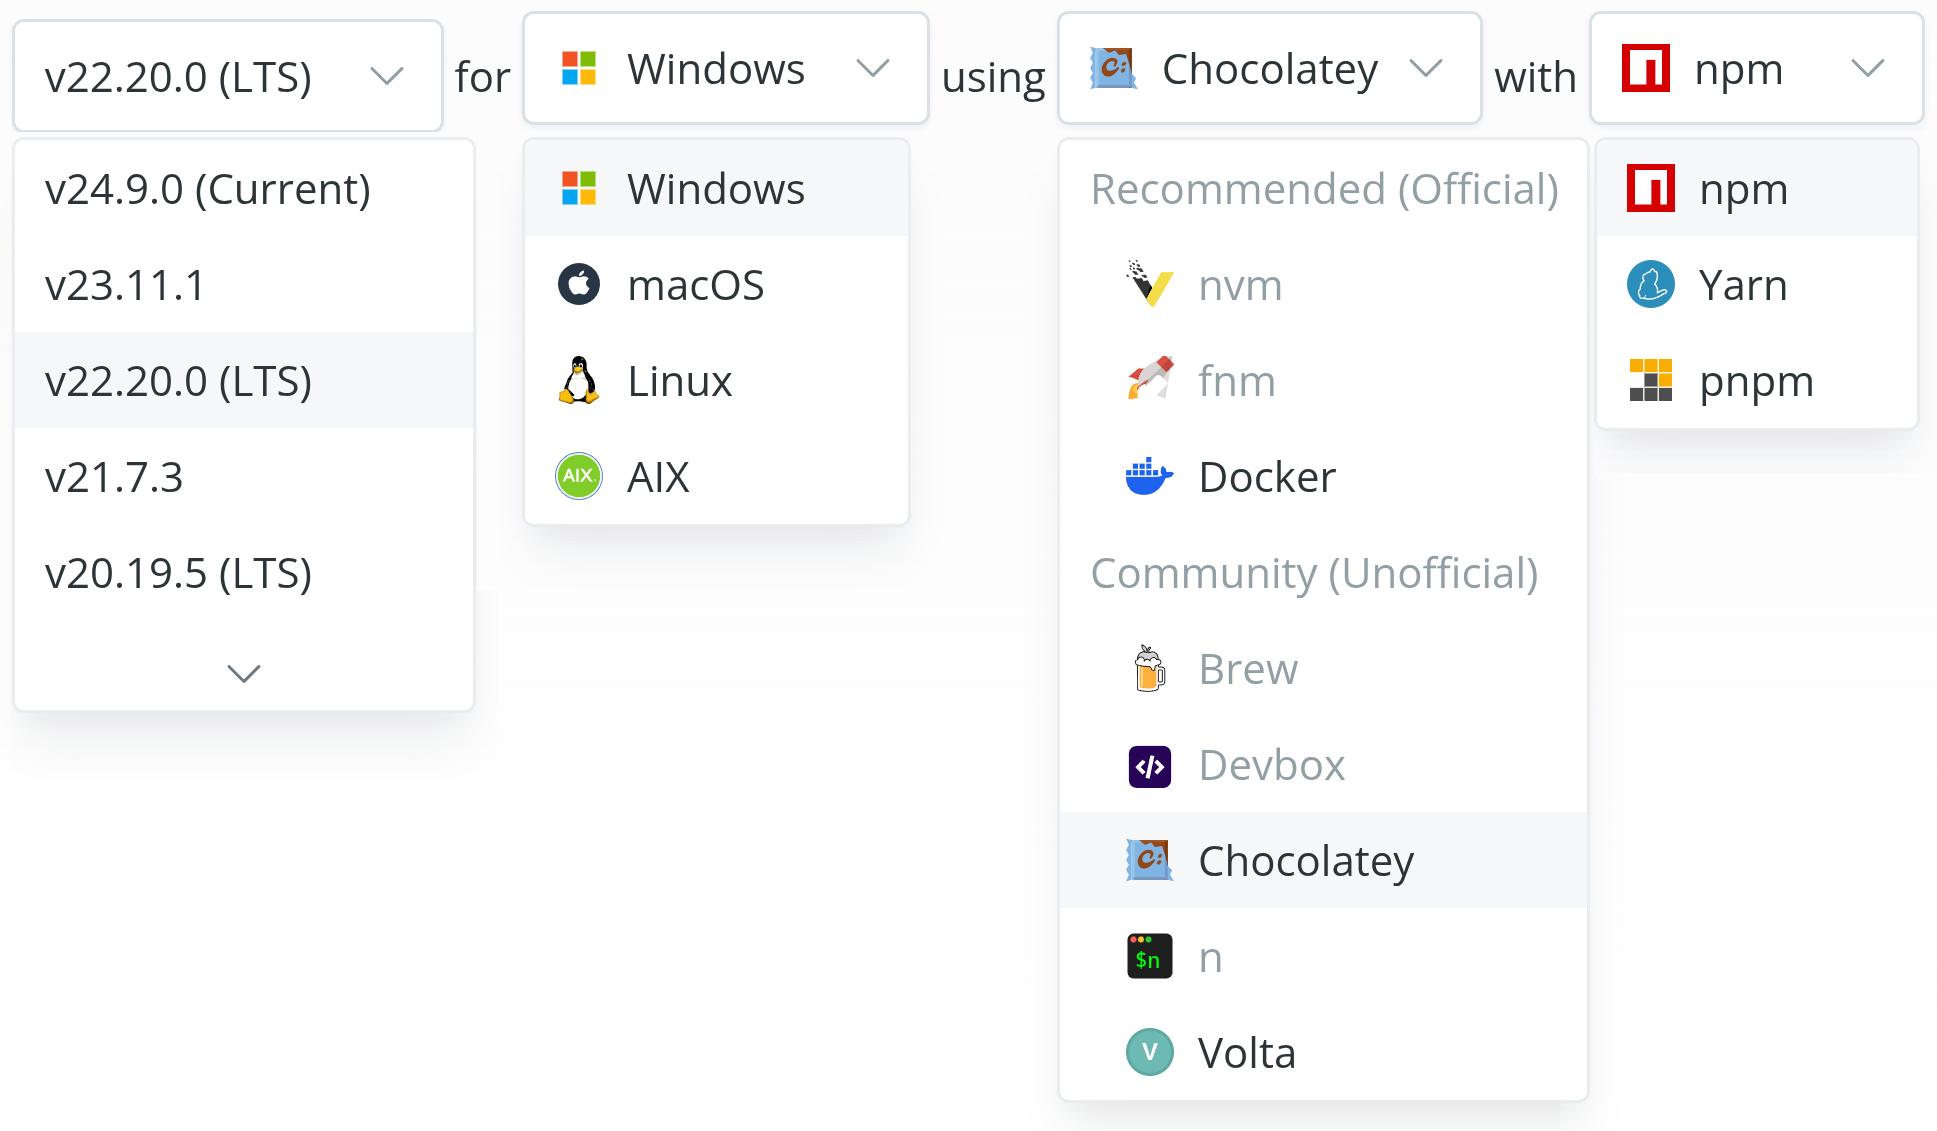Click Chocolatey icon in Community list
Image resolution: width=1937 pixels, height=1131 pixels.
point(1149,860)
